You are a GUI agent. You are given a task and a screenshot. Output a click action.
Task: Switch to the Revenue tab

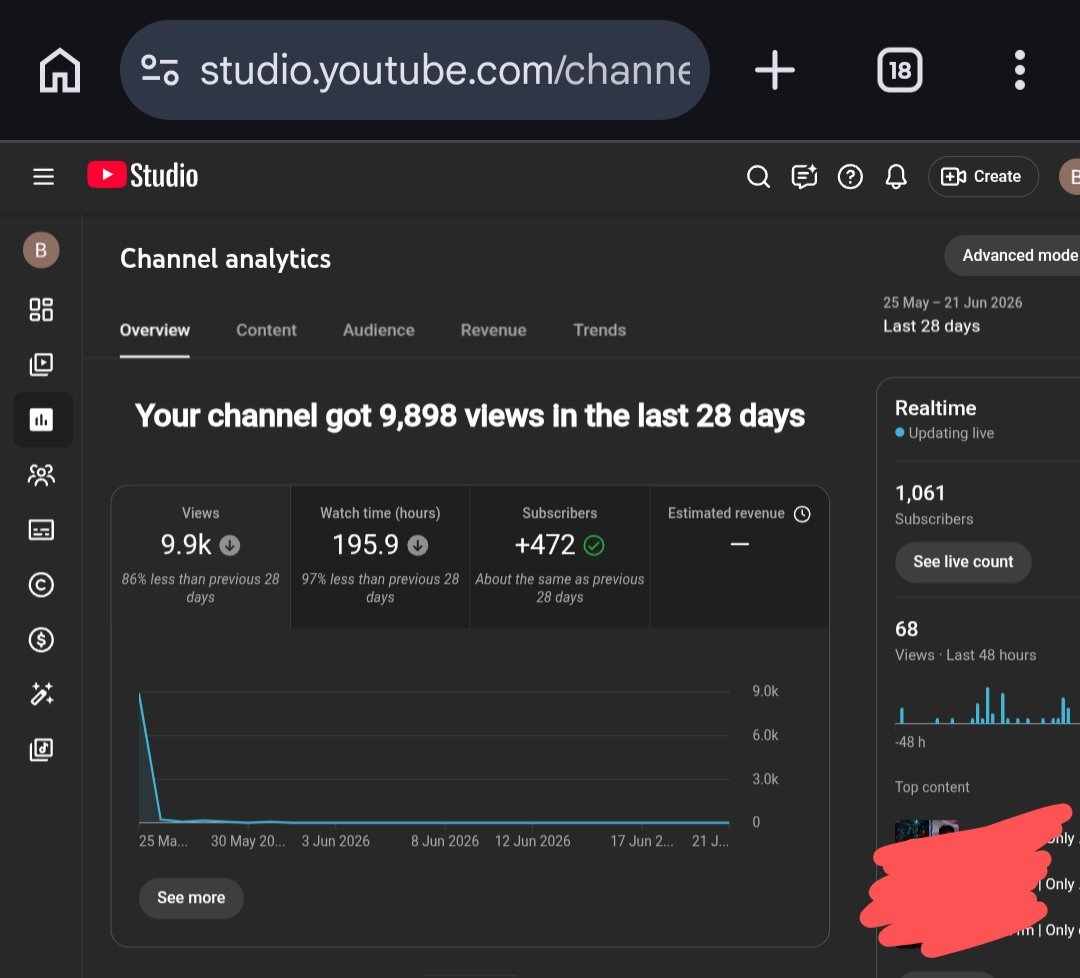[x=493, y=330]
